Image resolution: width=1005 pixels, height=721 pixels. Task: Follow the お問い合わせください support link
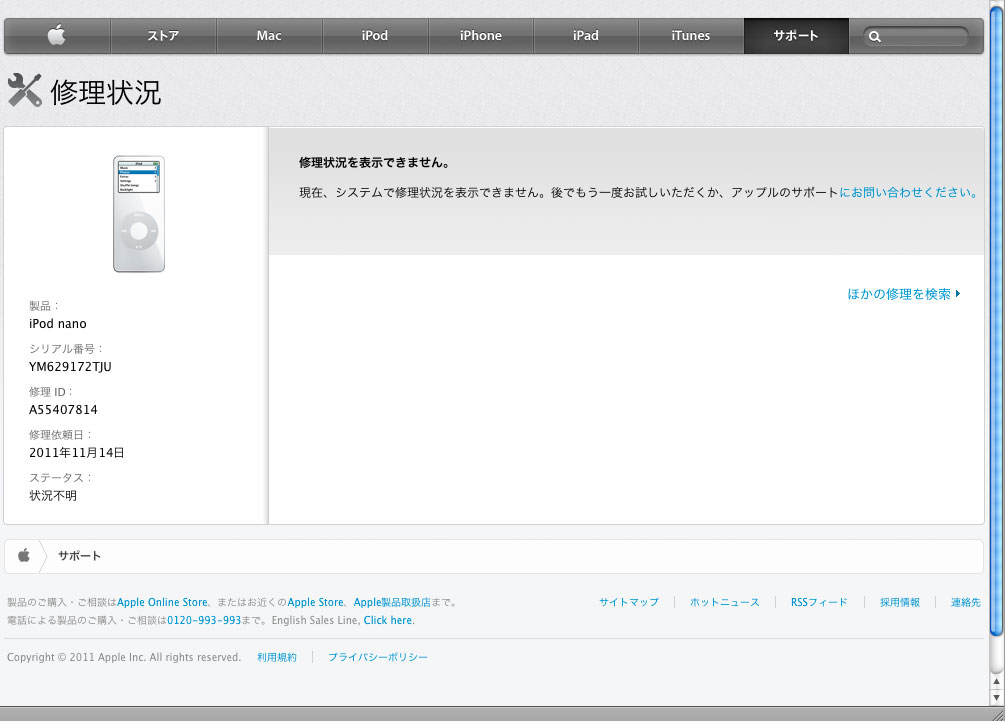(909, 192)
